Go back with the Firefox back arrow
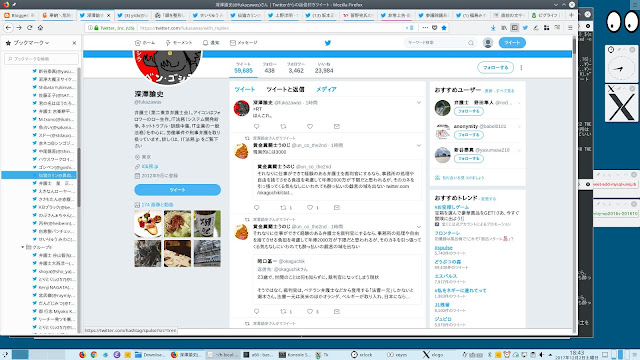The height and width of the screenshot is (360, 640). point(8,28)
